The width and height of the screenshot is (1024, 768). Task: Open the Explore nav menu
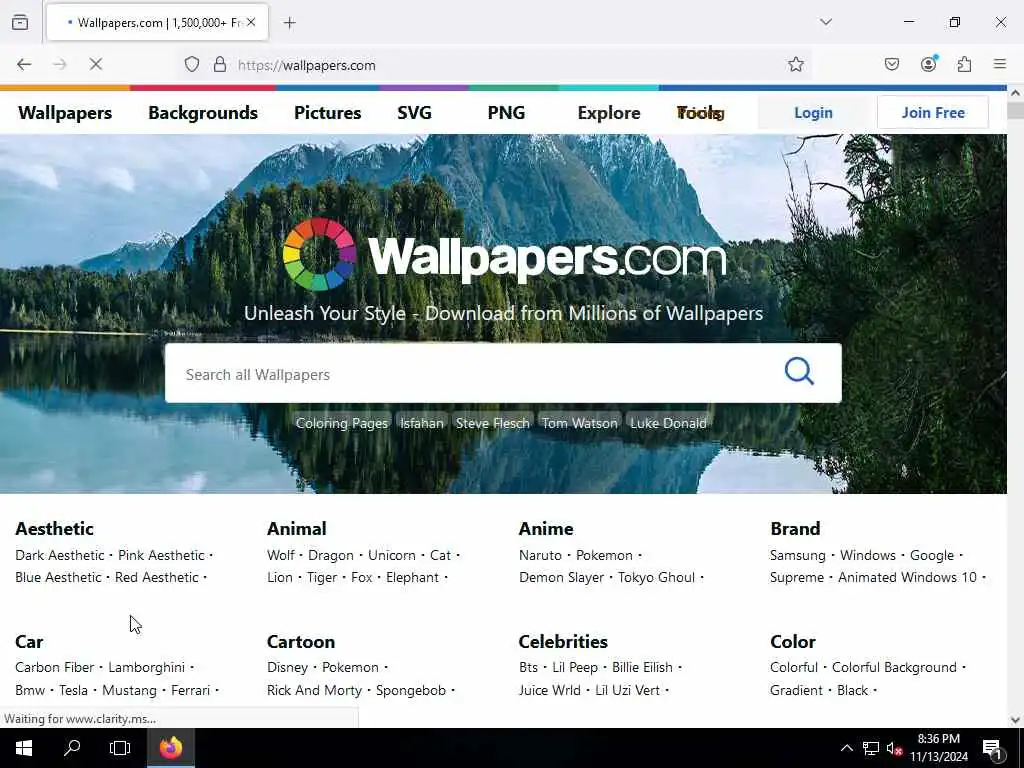[x=609, y=113]
